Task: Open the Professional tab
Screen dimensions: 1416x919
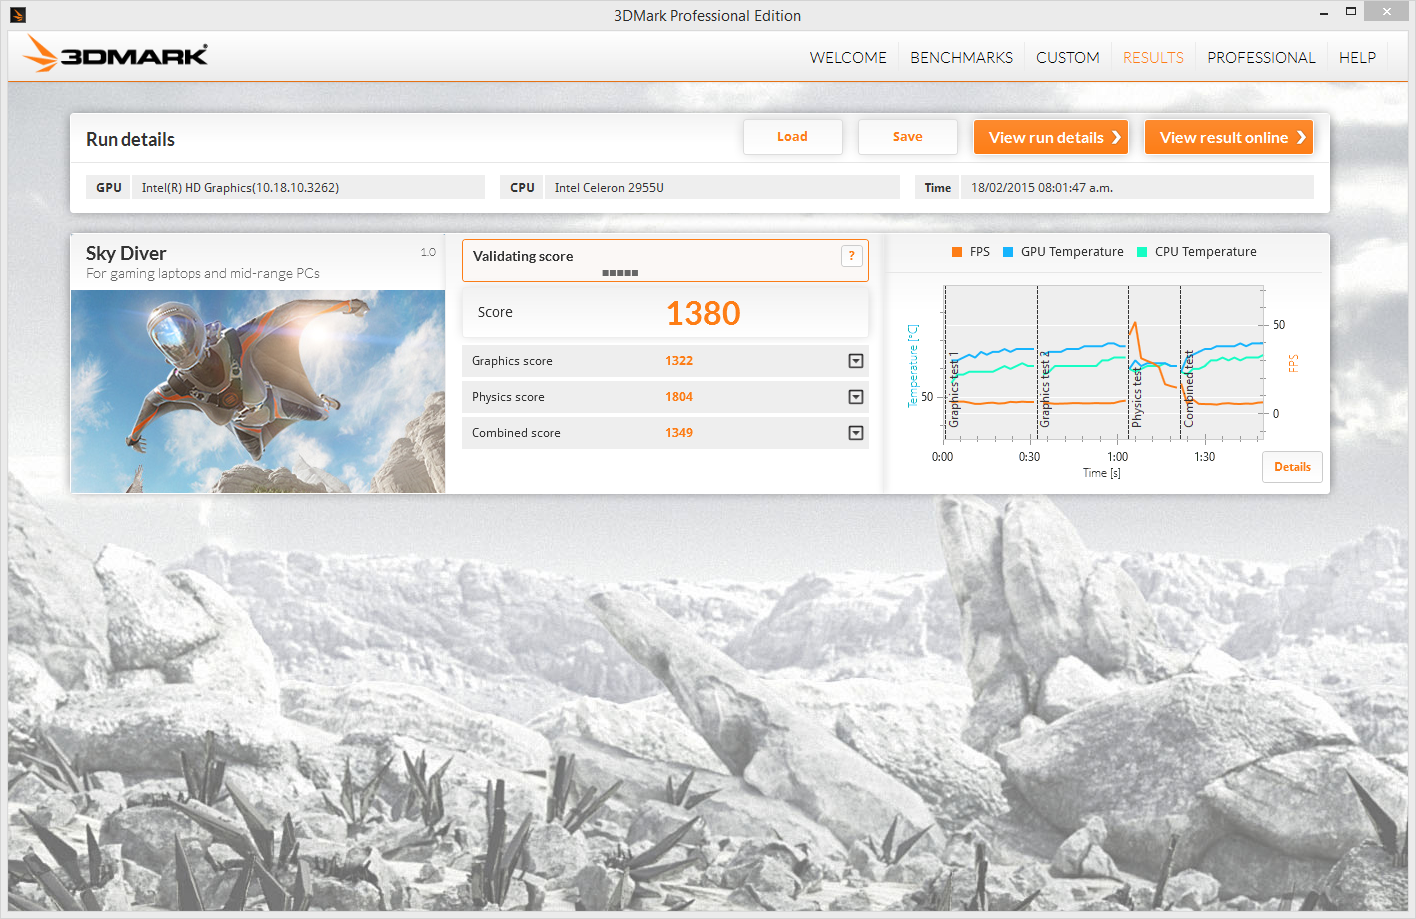Action: (x=1261, y=58)
